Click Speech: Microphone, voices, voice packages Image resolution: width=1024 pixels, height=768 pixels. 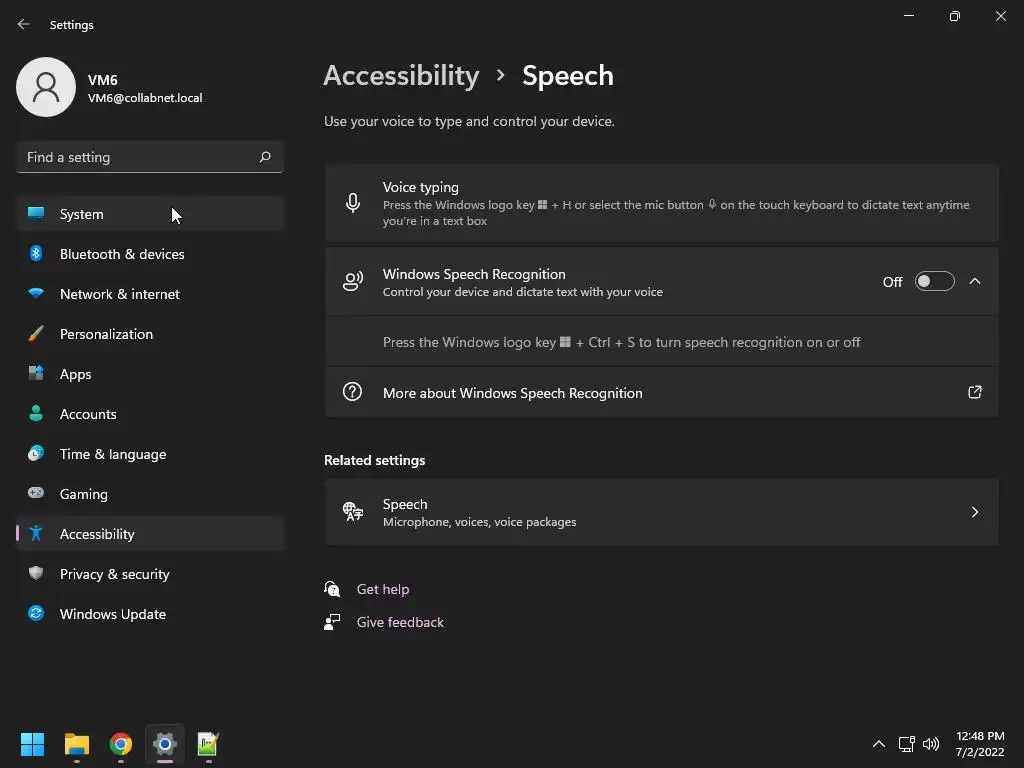click(x=662, y=512)
